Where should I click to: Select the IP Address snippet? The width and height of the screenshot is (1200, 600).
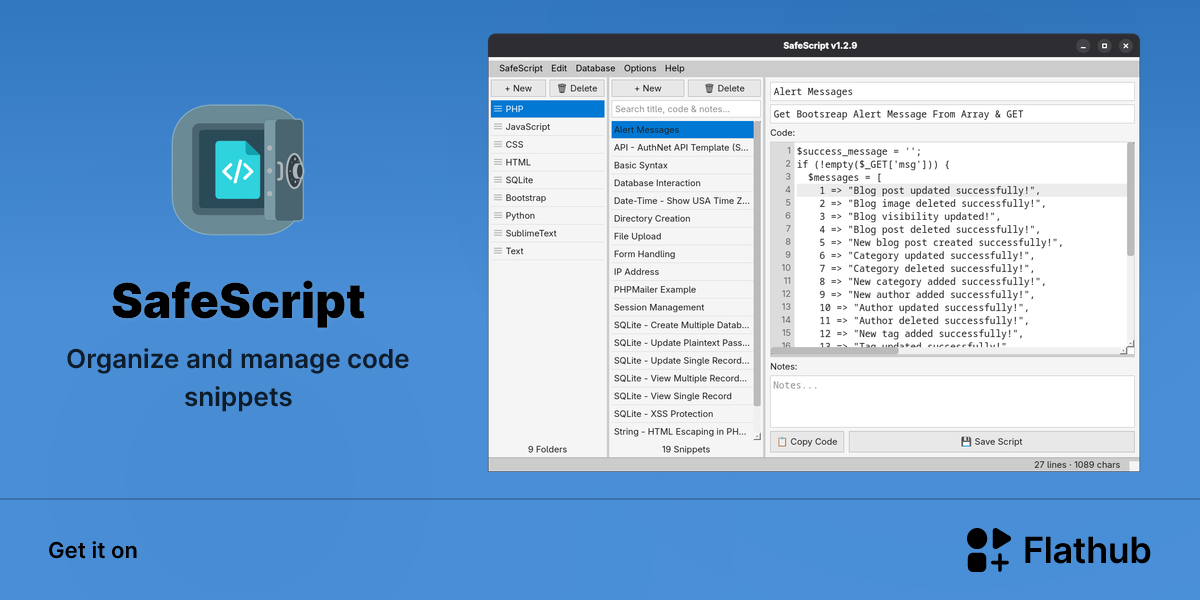click(682, 272)
